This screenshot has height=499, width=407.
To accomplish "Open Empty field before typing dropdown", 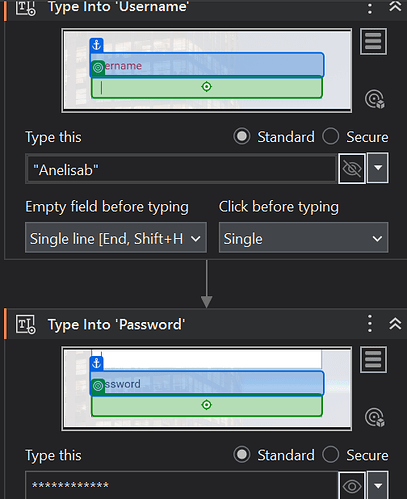I will (x=116, y=238).
